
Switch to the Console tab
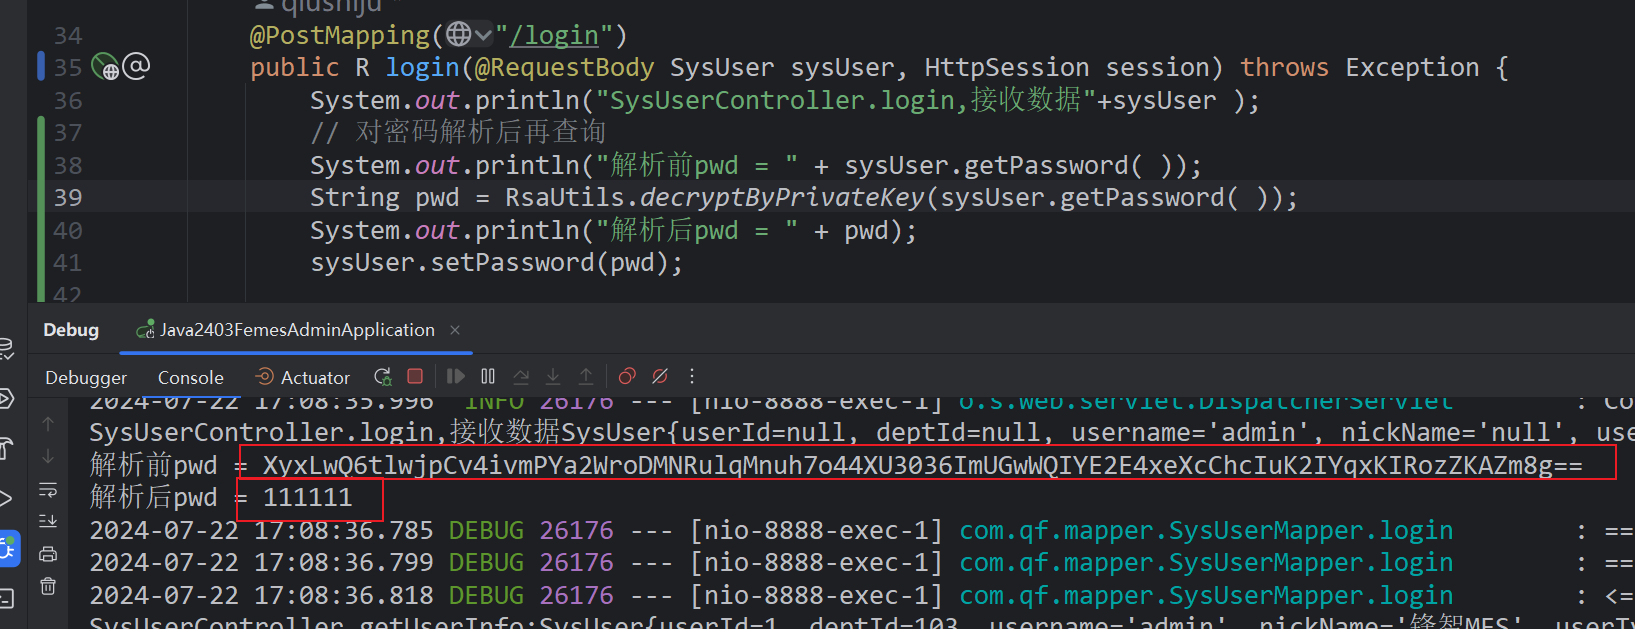pos(190,377)
